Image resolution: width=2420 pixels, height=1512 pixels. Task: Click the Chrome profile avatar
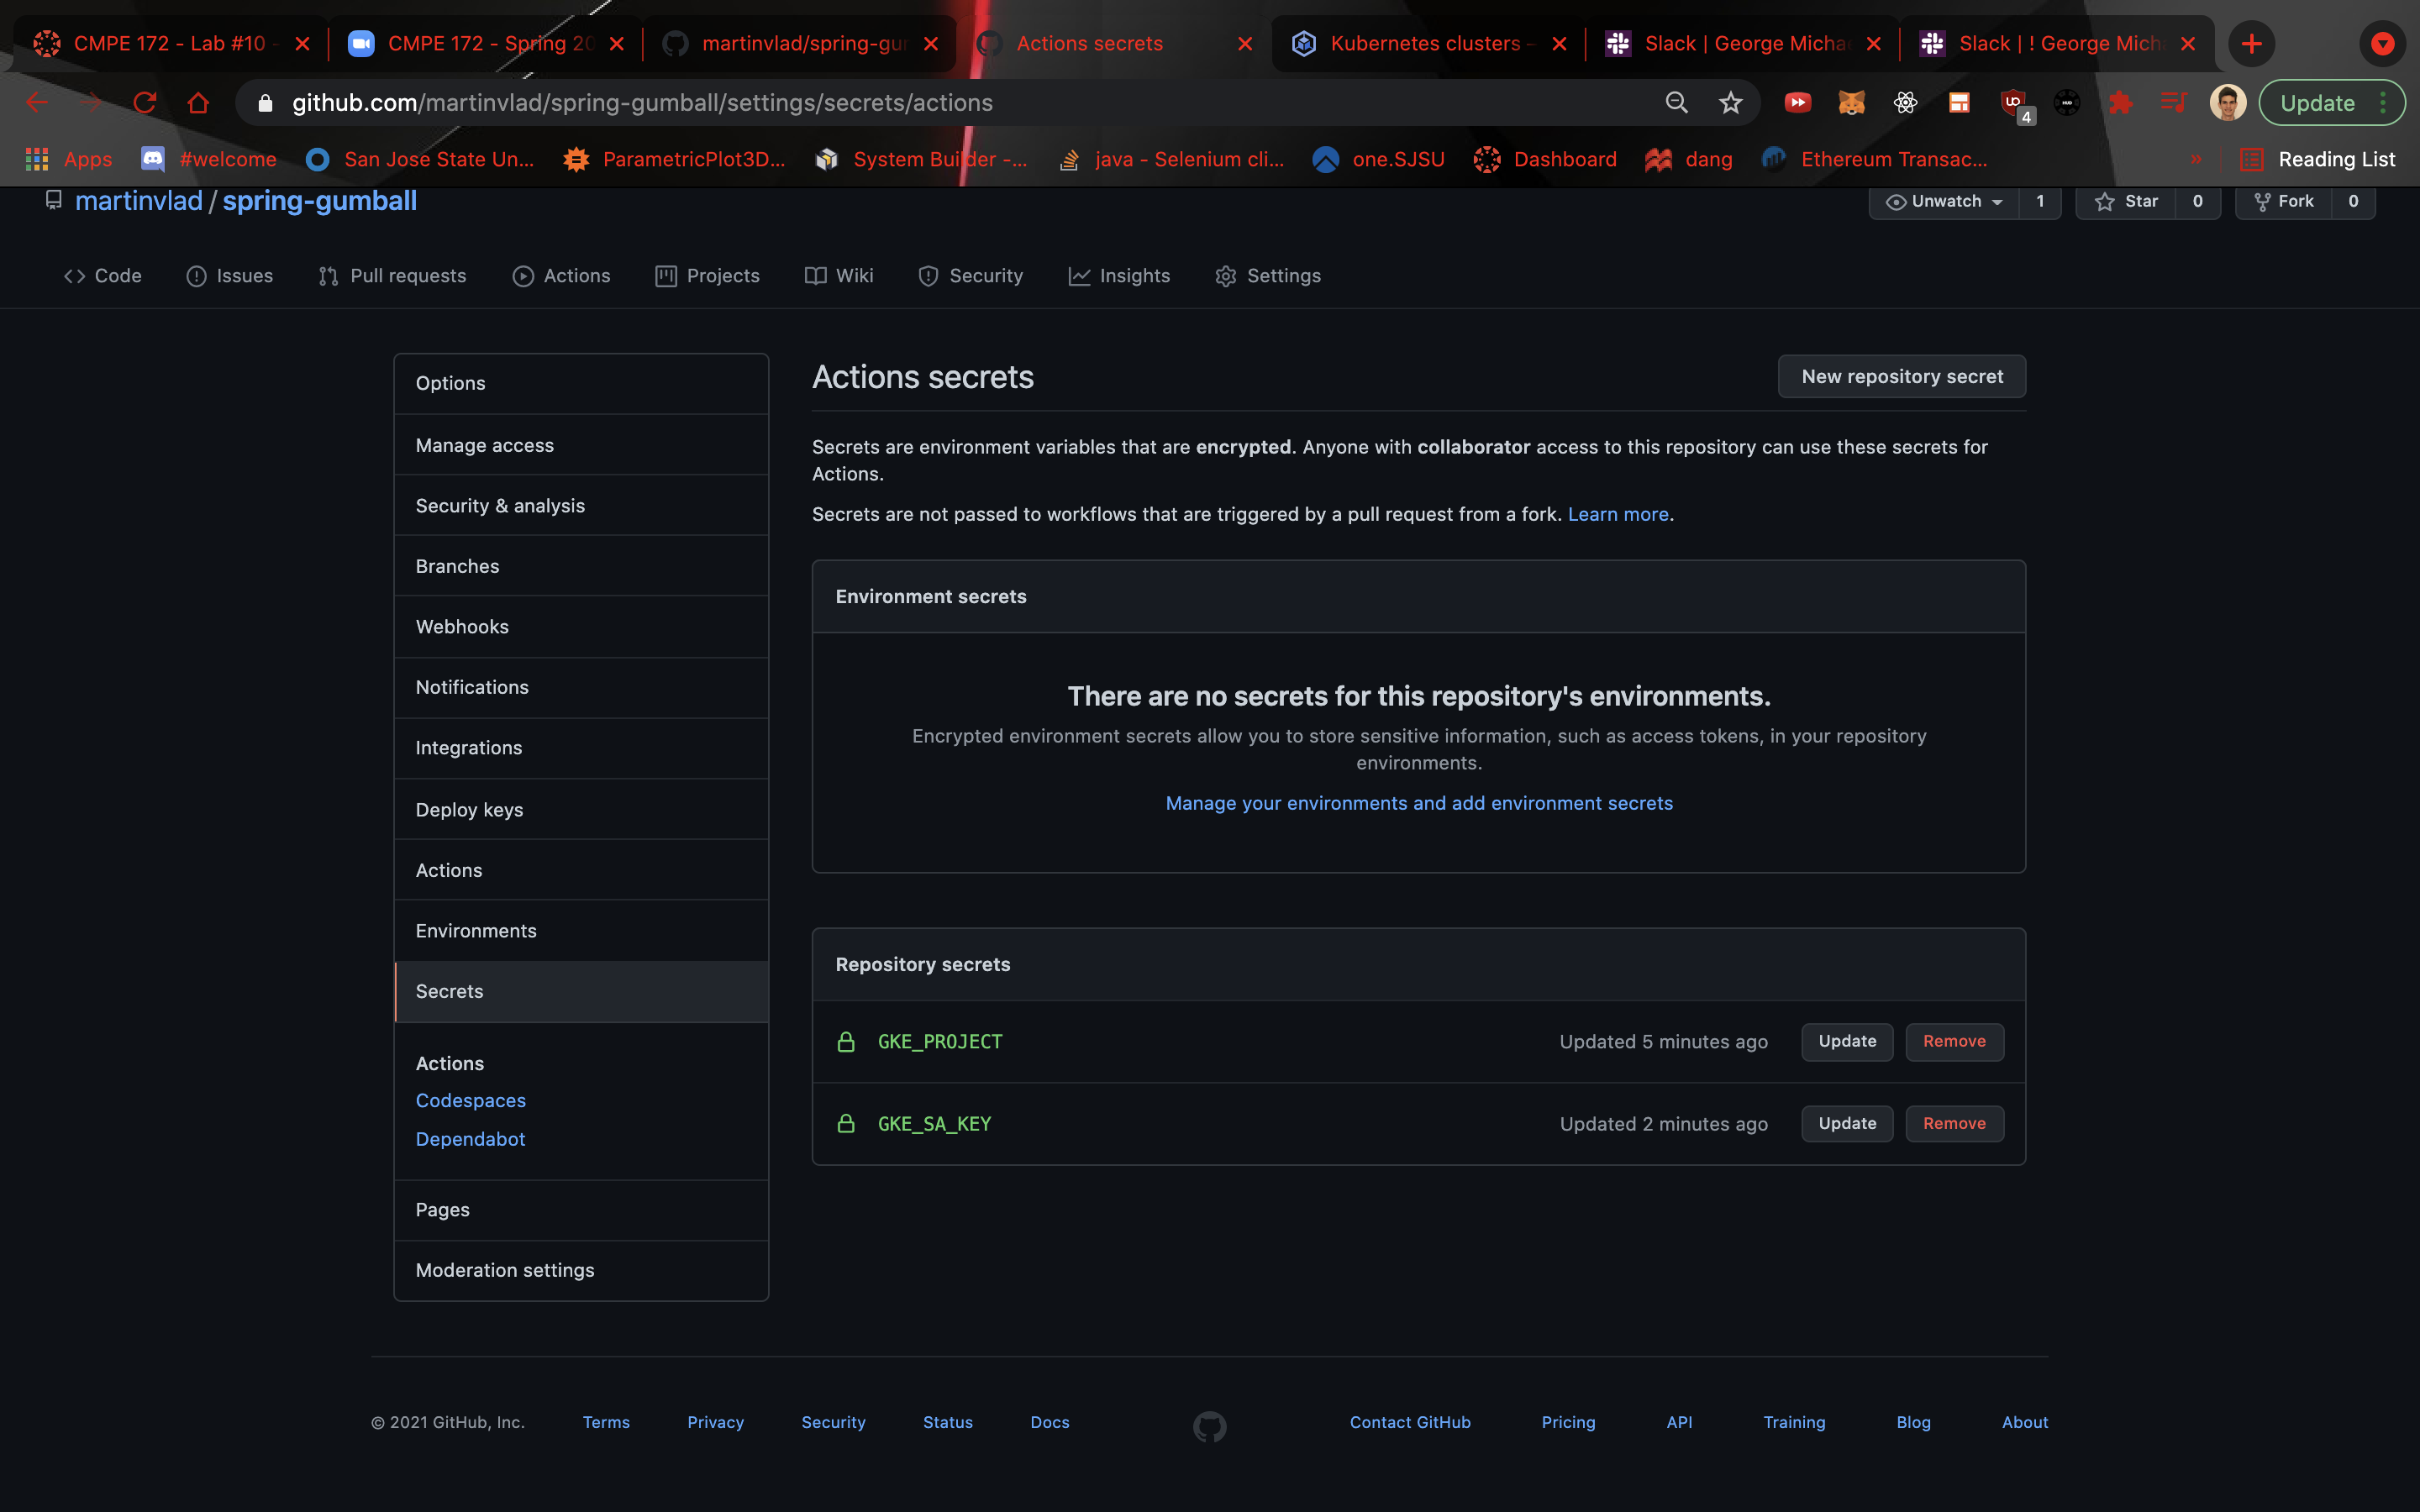click(2227, 103)
